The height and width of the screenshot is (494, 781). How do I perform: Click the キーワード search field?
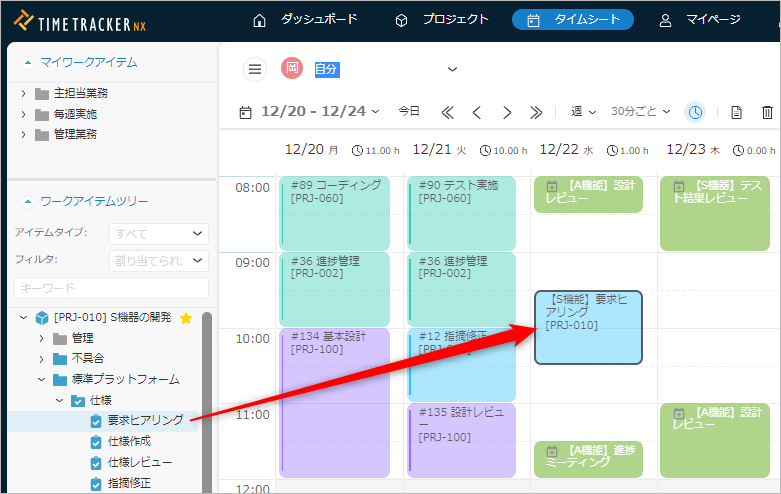(111, 288)
